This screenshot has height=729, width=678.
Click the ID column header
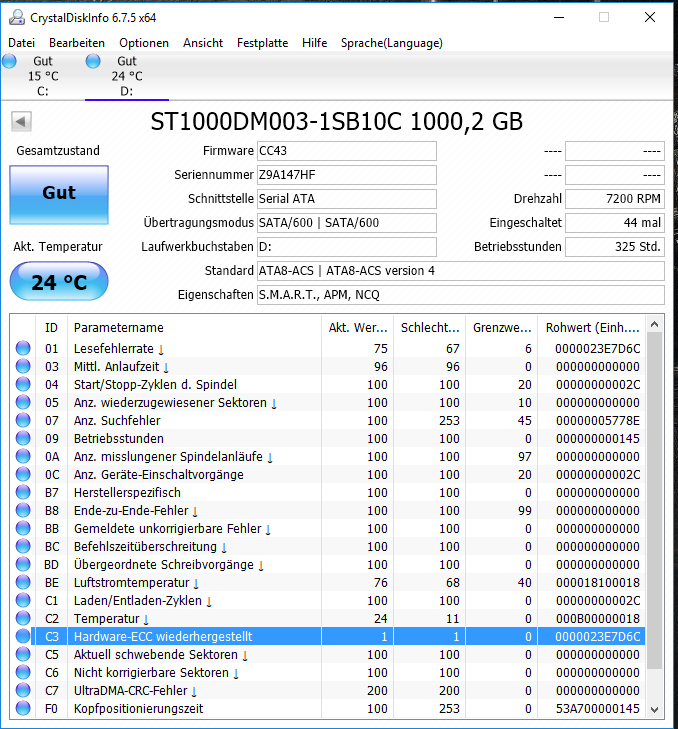[x=51, y=328]
